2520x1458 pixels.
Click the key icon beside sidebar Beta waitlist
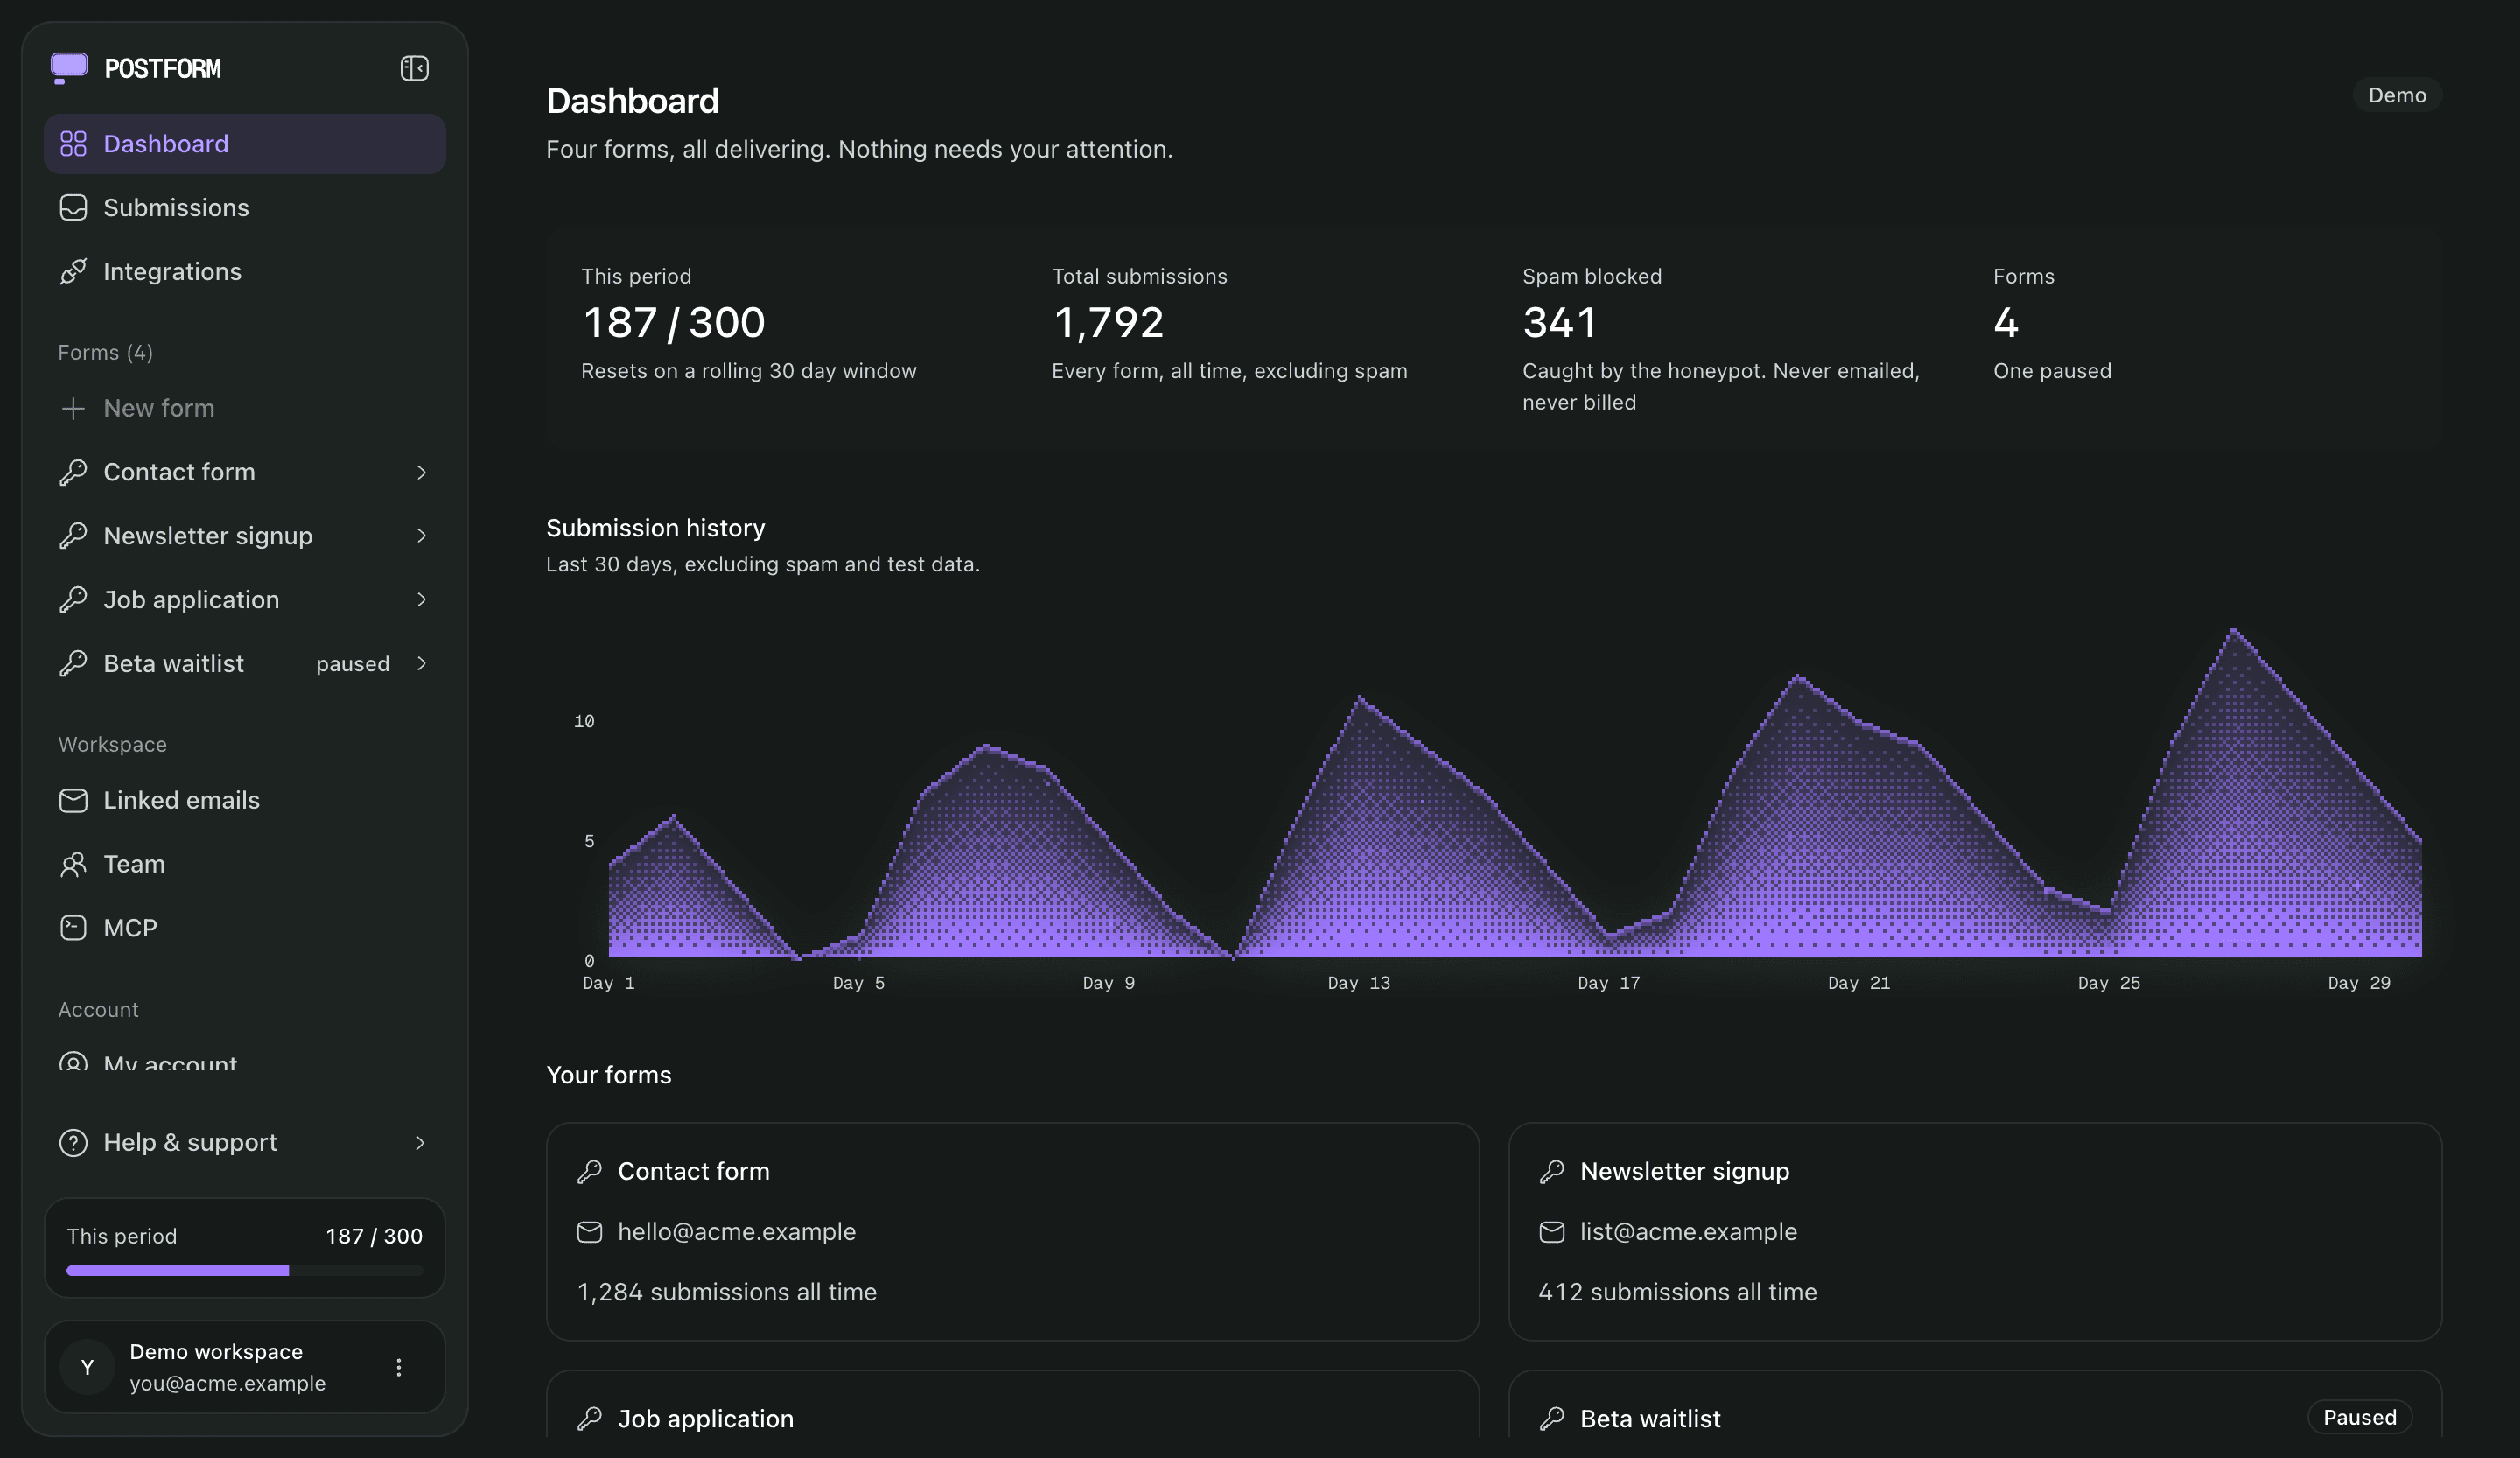(x=73, y=664)
